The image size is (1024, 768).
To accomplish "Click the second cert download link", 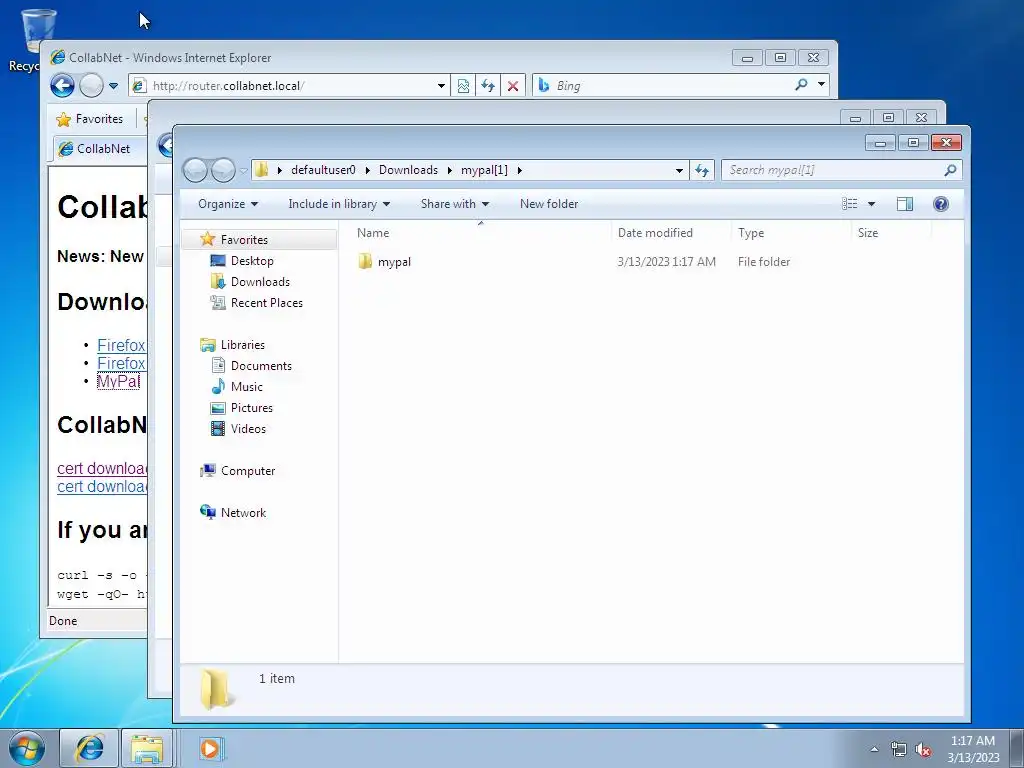I will click(102, 487).
